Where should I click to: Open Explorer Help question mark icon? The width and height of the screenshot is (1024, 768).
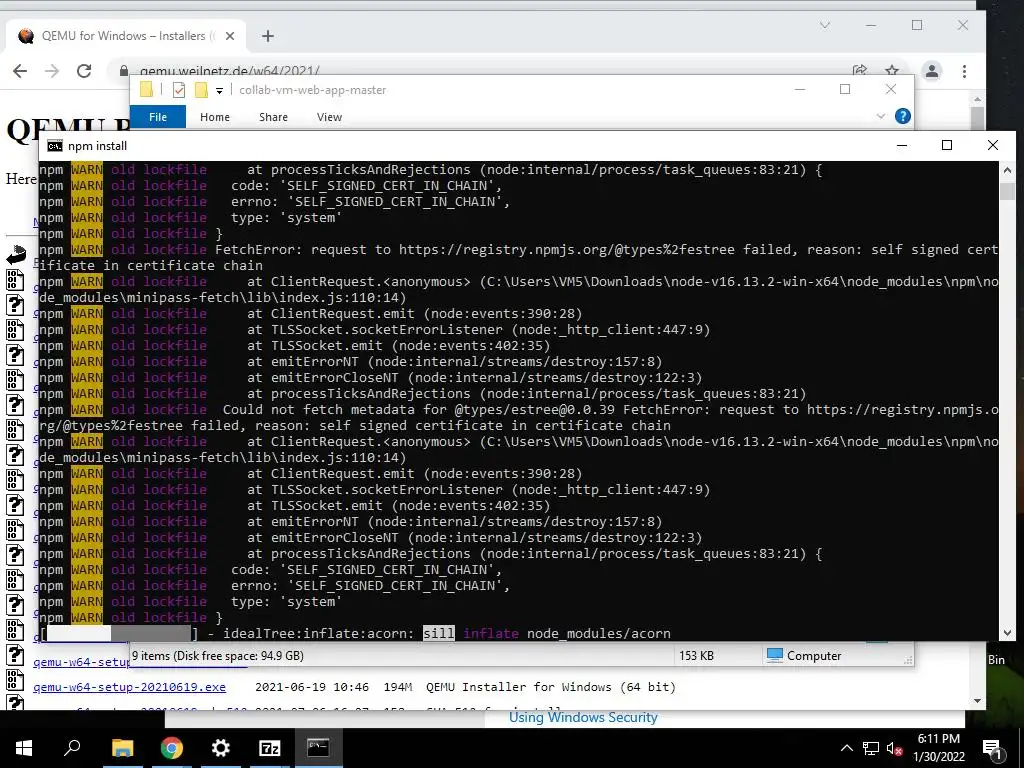click(903, 116)
